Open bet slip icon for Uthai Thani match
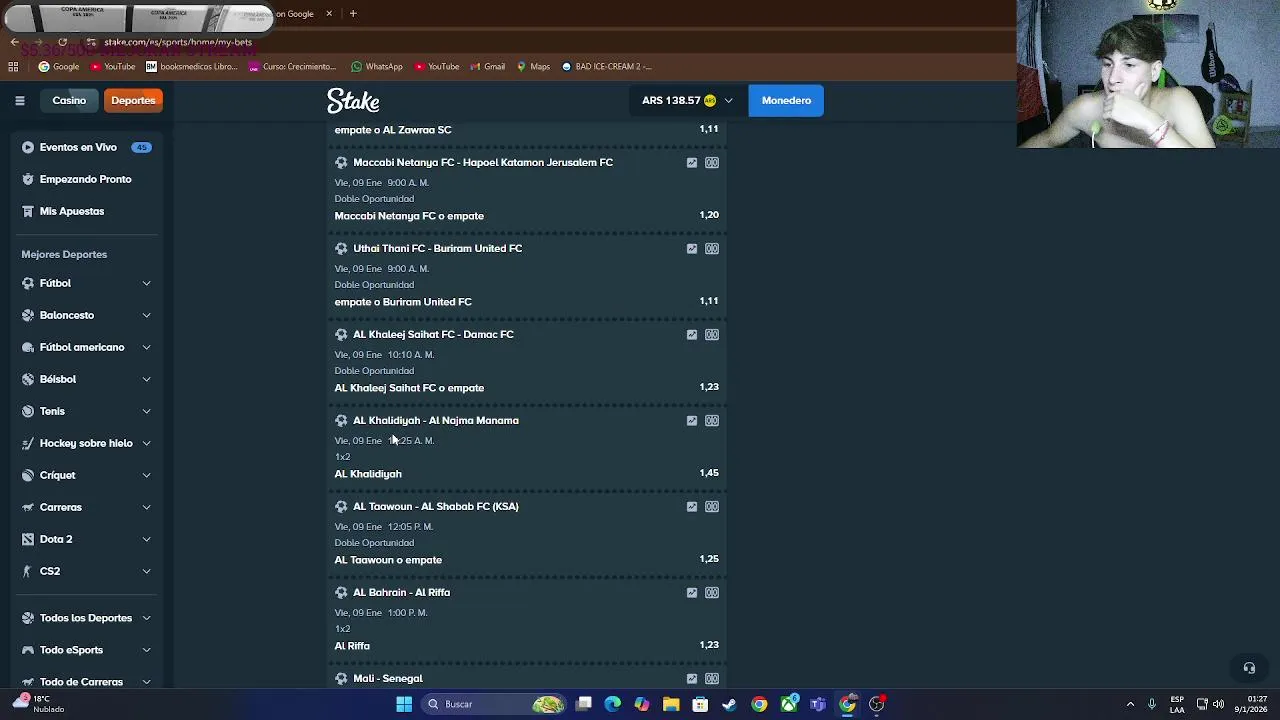1280x720 pixels. click(712, 248)
